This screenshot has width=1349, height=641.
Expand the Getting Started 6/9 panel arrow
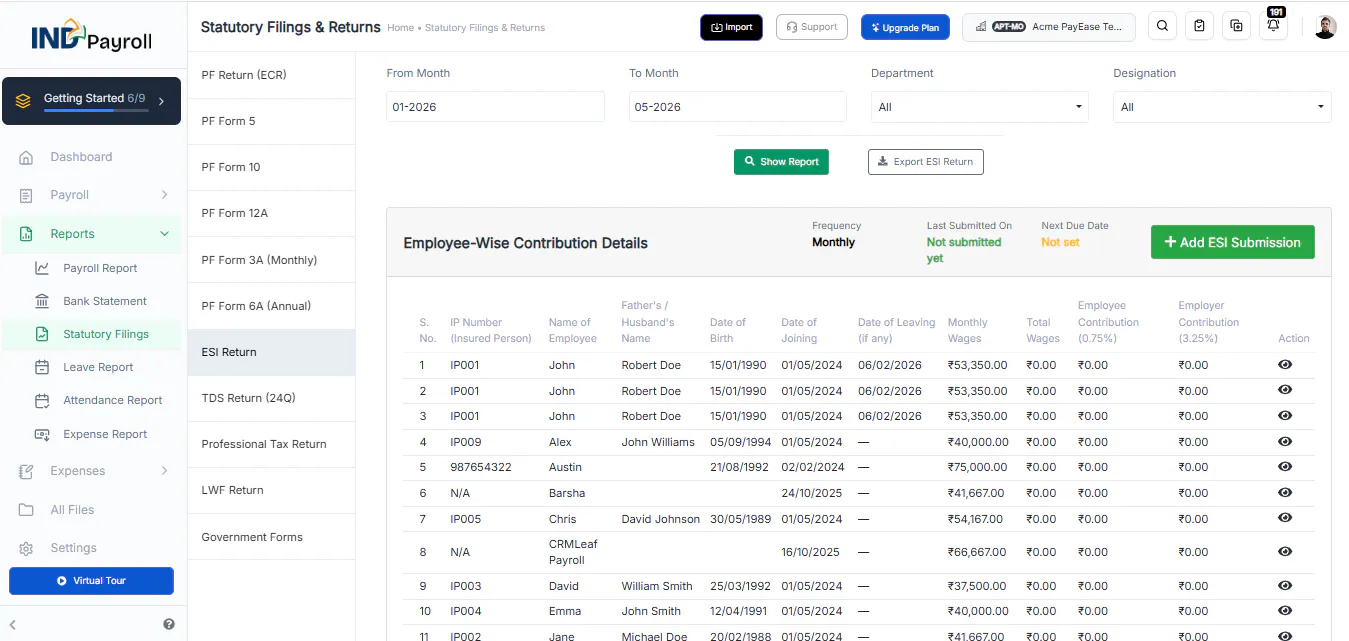coord(162,101)
